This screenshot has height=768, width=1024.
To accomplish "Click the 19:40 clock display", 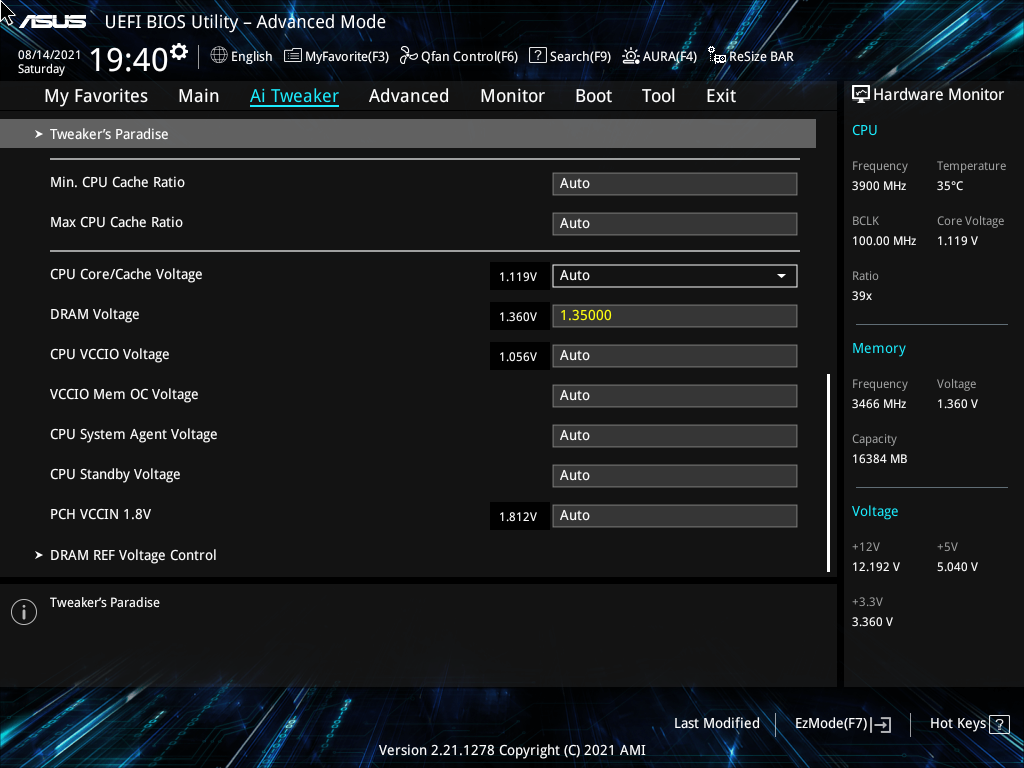I will (129, 59).
